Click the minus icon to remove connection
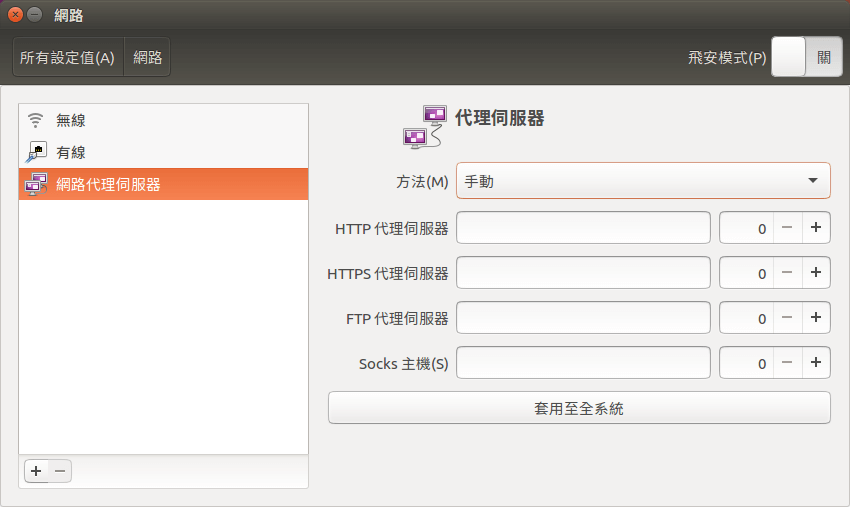The height and width of the screenshot is (507, 850). 60,470
